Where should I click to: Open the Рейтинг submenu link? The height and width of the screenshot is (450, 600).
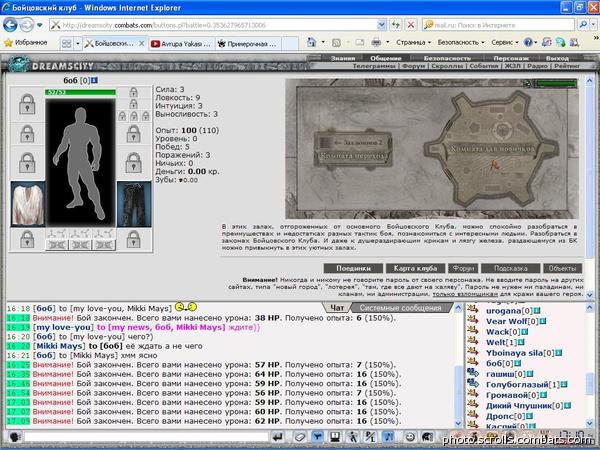tap(567, 66)
